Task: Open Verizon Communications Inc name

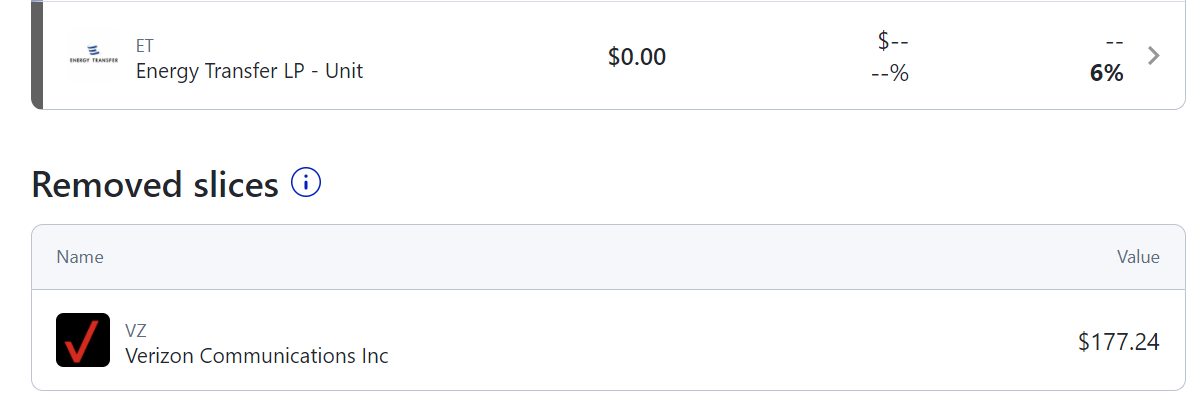Action: (257, 355)
